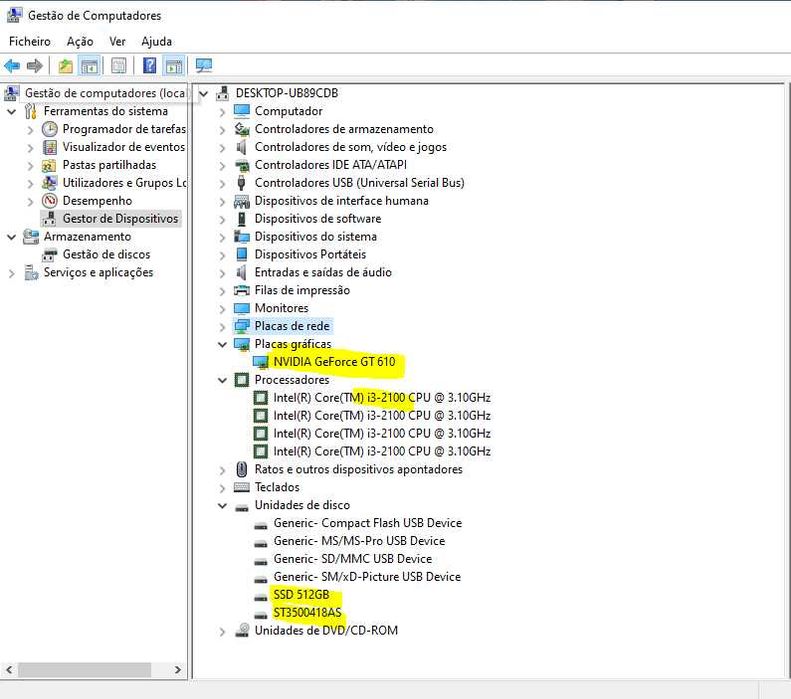Select NVIDIA GeForce GT 610 device
791x699 pixels.
[x=334, y=362]
